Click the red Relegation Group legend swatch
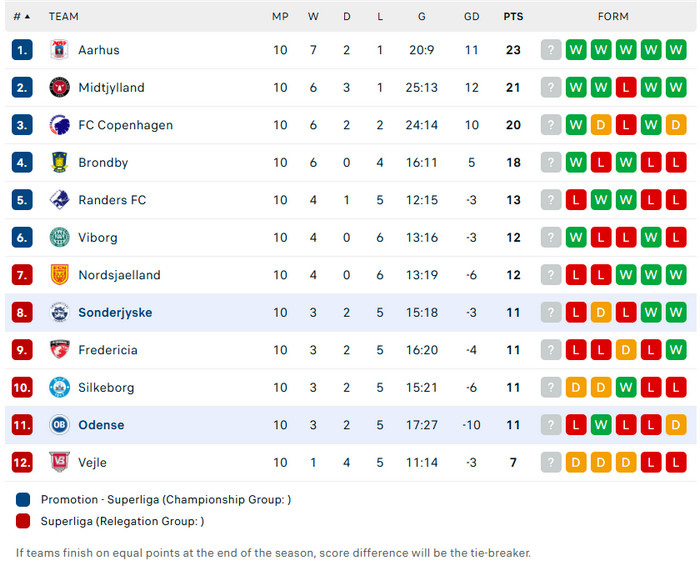 pos(24,521)
